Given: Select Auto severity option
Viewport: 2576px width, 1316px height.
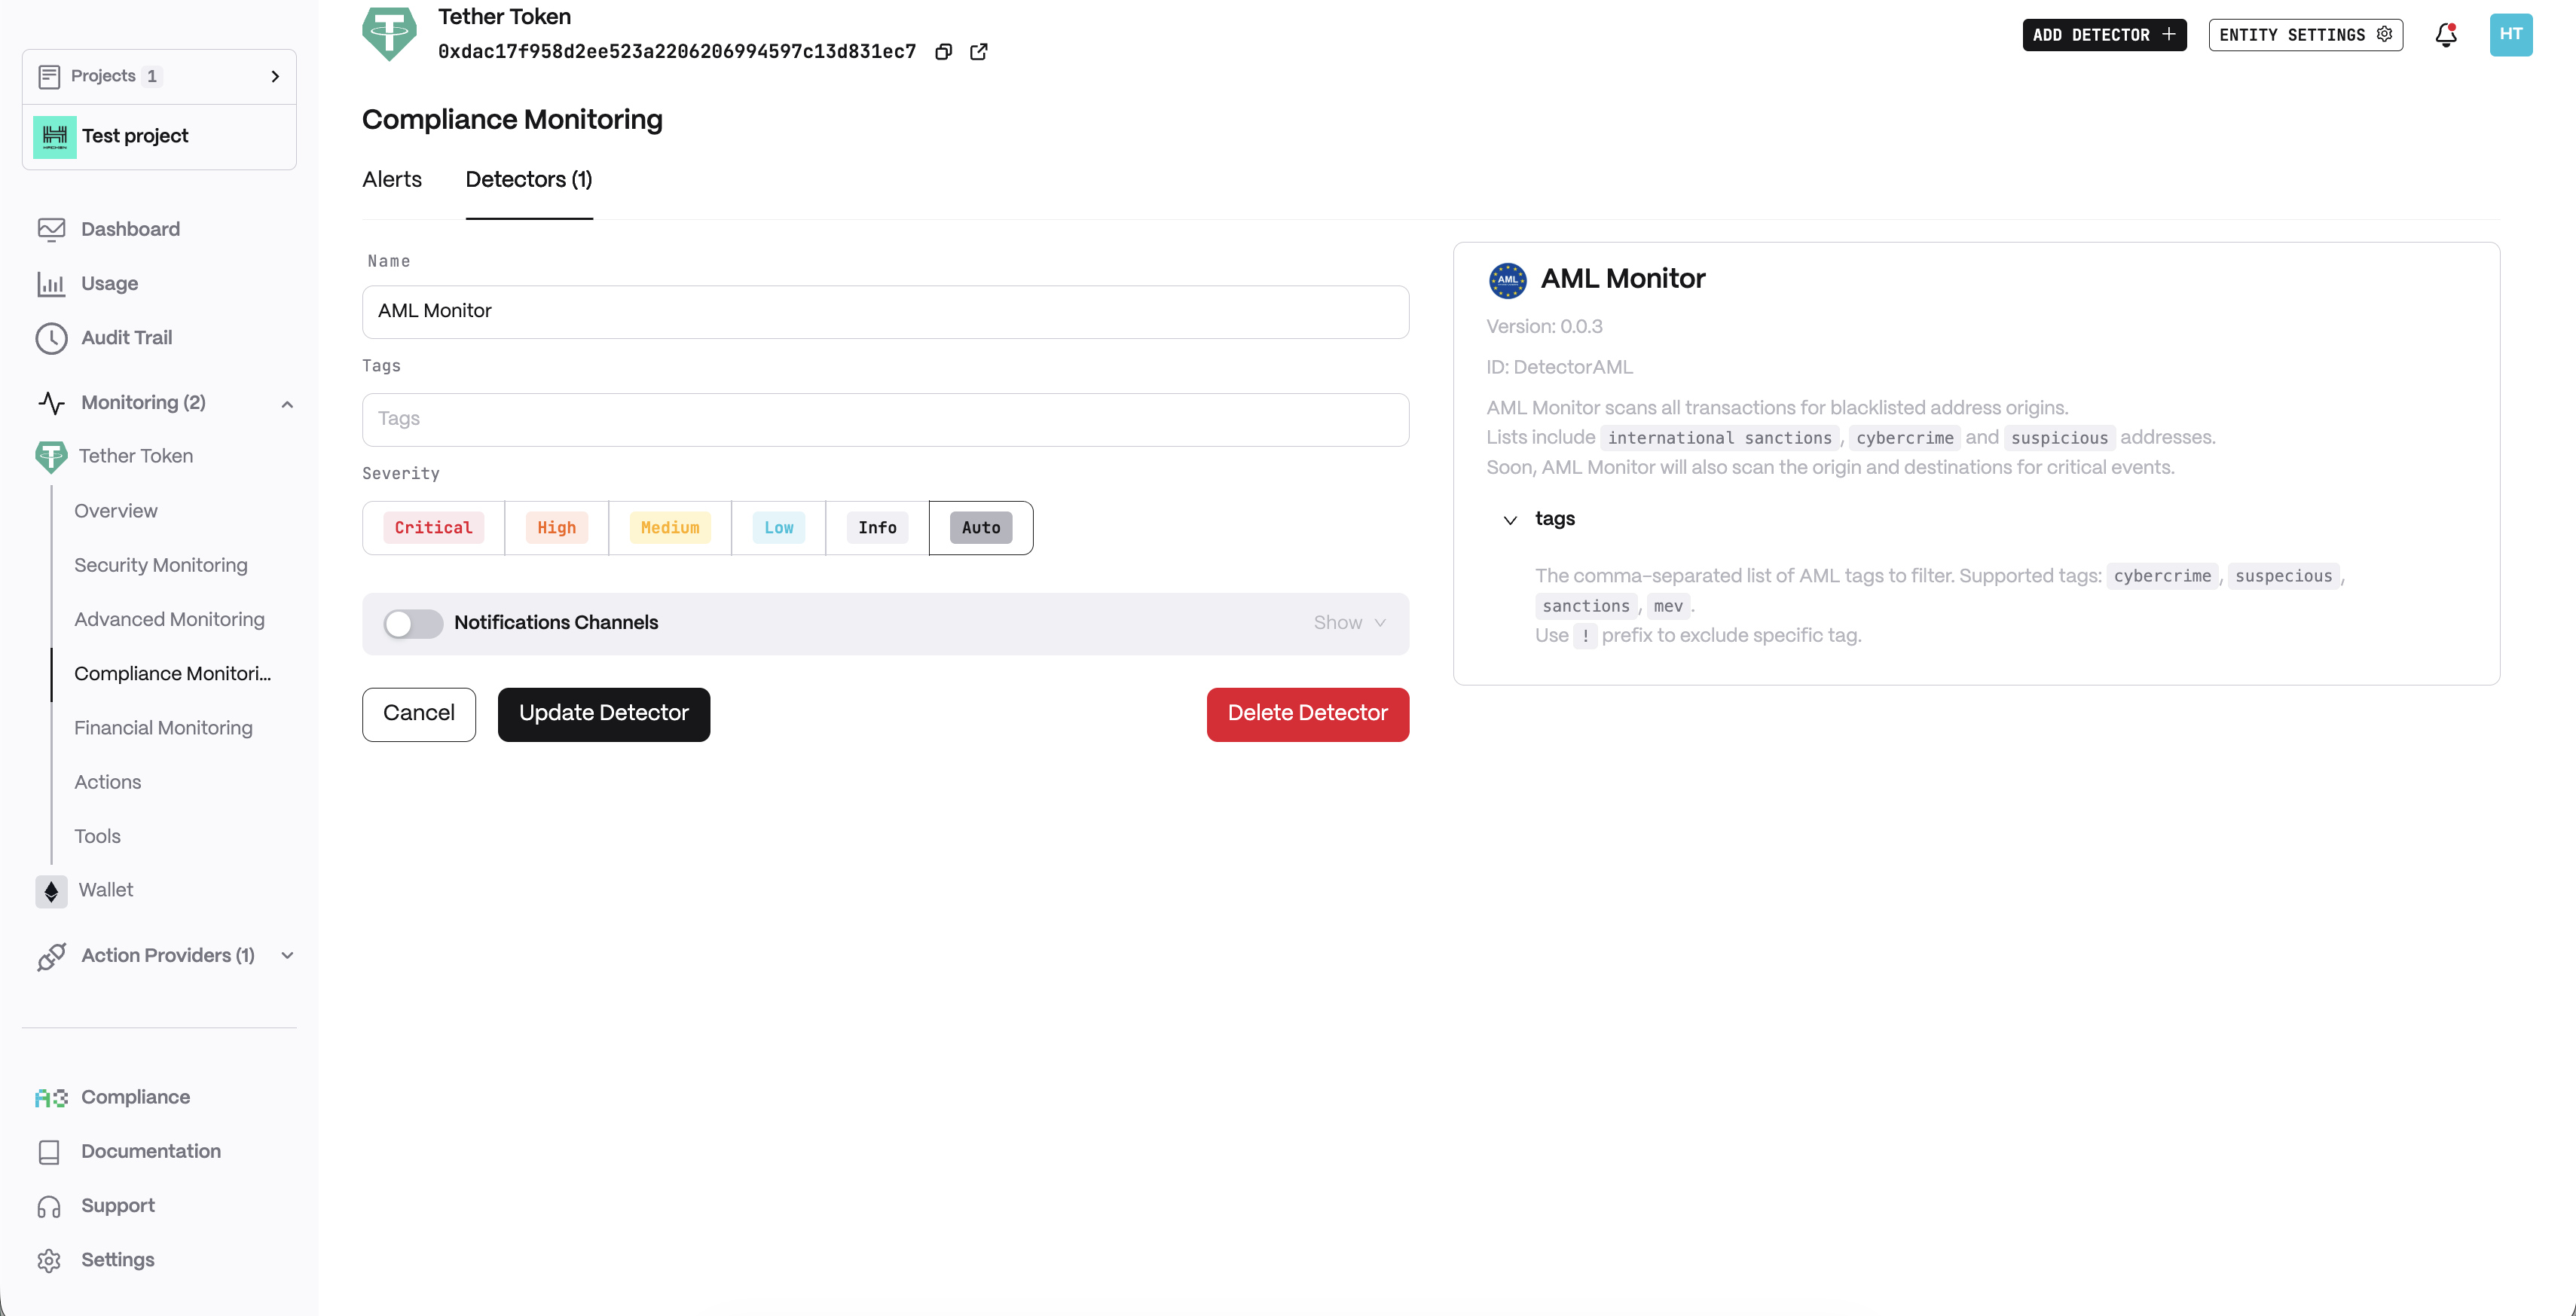Looking at the screenshot, I should (980, 528).
